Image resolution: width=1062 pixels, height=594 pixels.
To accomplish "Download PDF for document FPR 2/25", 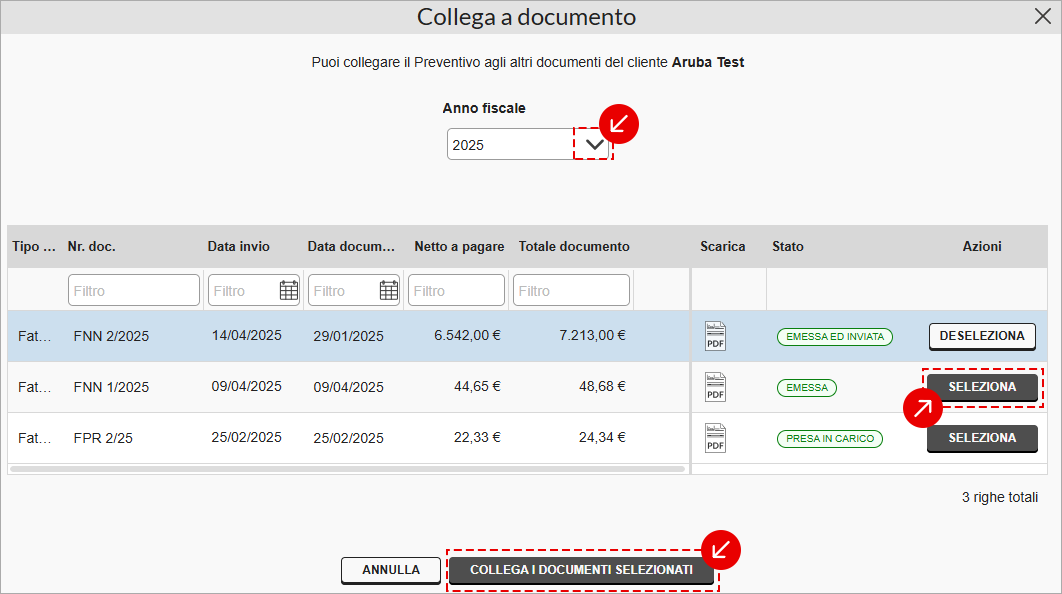I will pyautogui.click(x=715, y=438).
